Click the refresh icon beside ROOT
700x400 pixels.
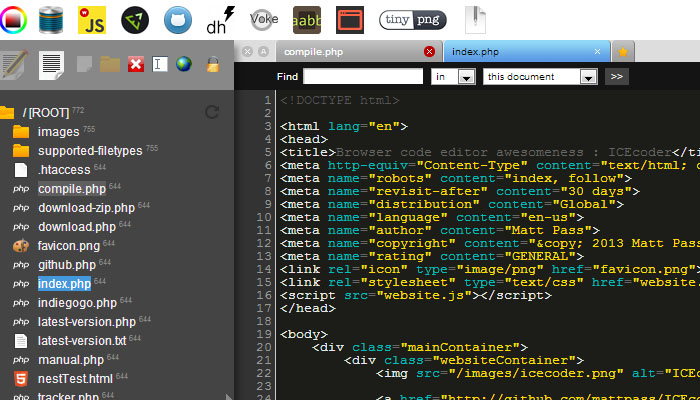coord(211,112)
